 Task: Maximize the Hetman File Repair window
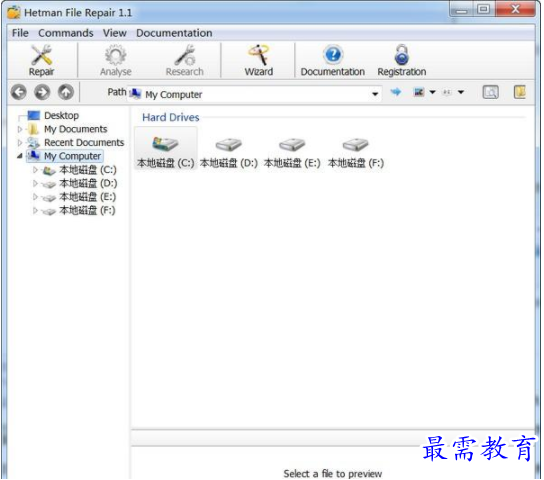pyautogui.click(x=484, y=9)
